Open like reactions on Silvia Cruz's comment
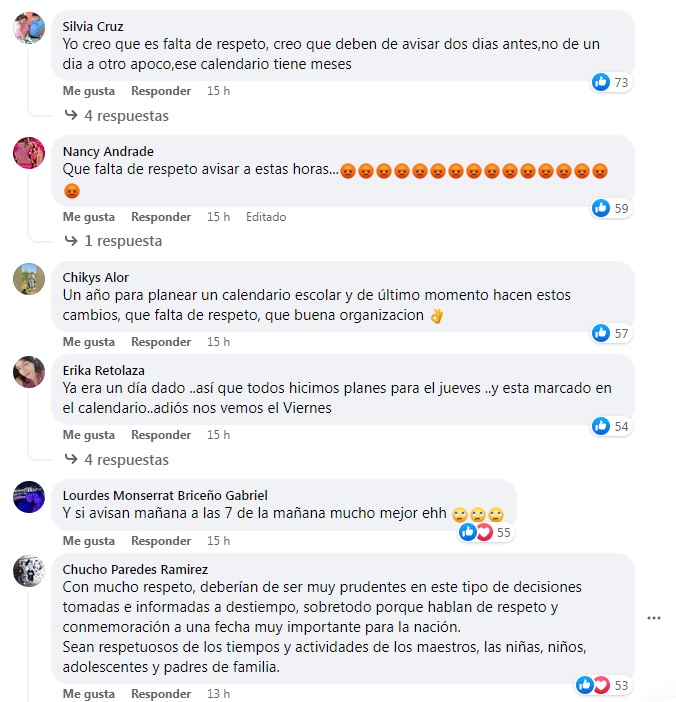Viewport: 676px width, 702px height. pos(611,82)
